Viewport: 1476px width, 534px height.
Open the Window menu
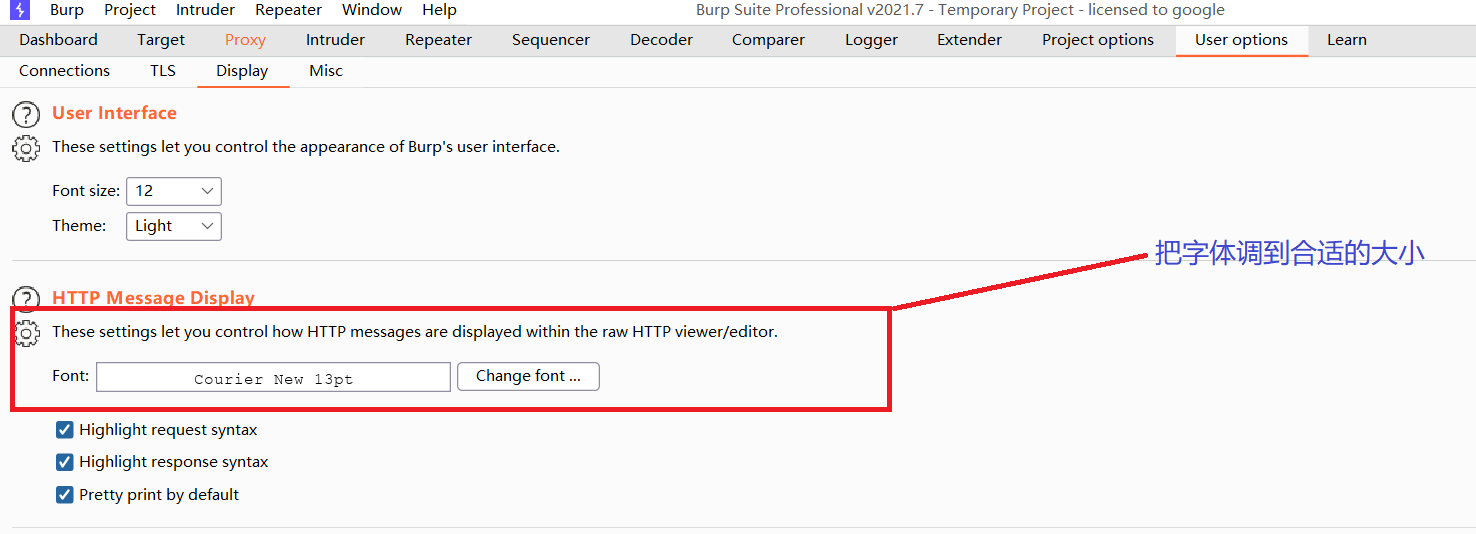pos(372,10)
